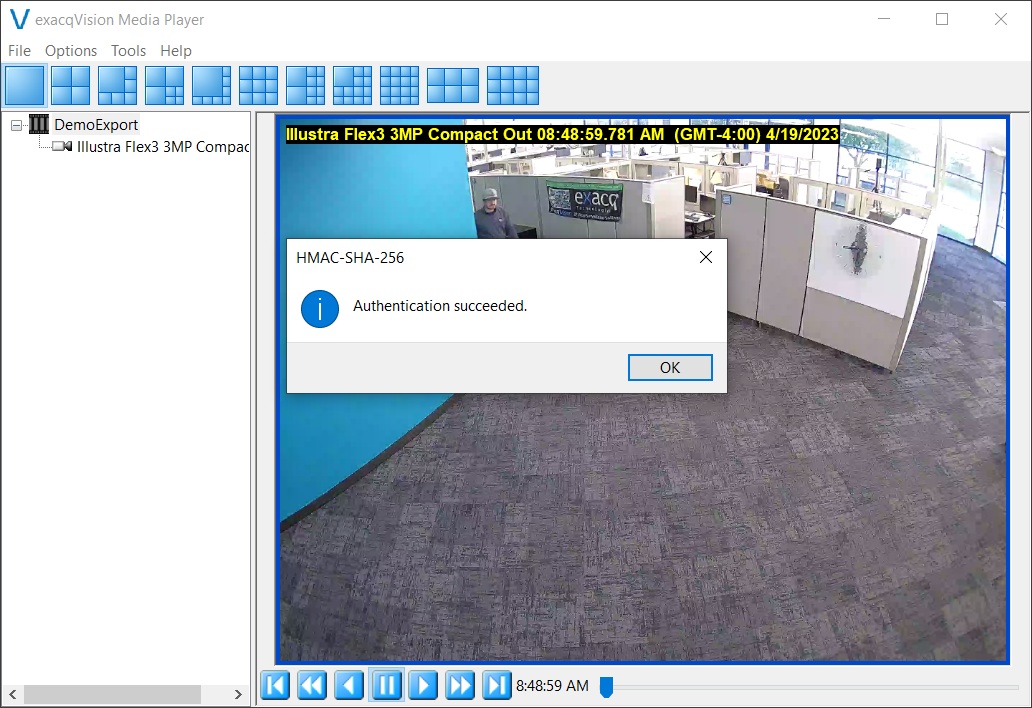The image size is (1032, 708).
Task: Select the Illustra Flex3 3MP Compact camera
Action: (x=163, y=147)
